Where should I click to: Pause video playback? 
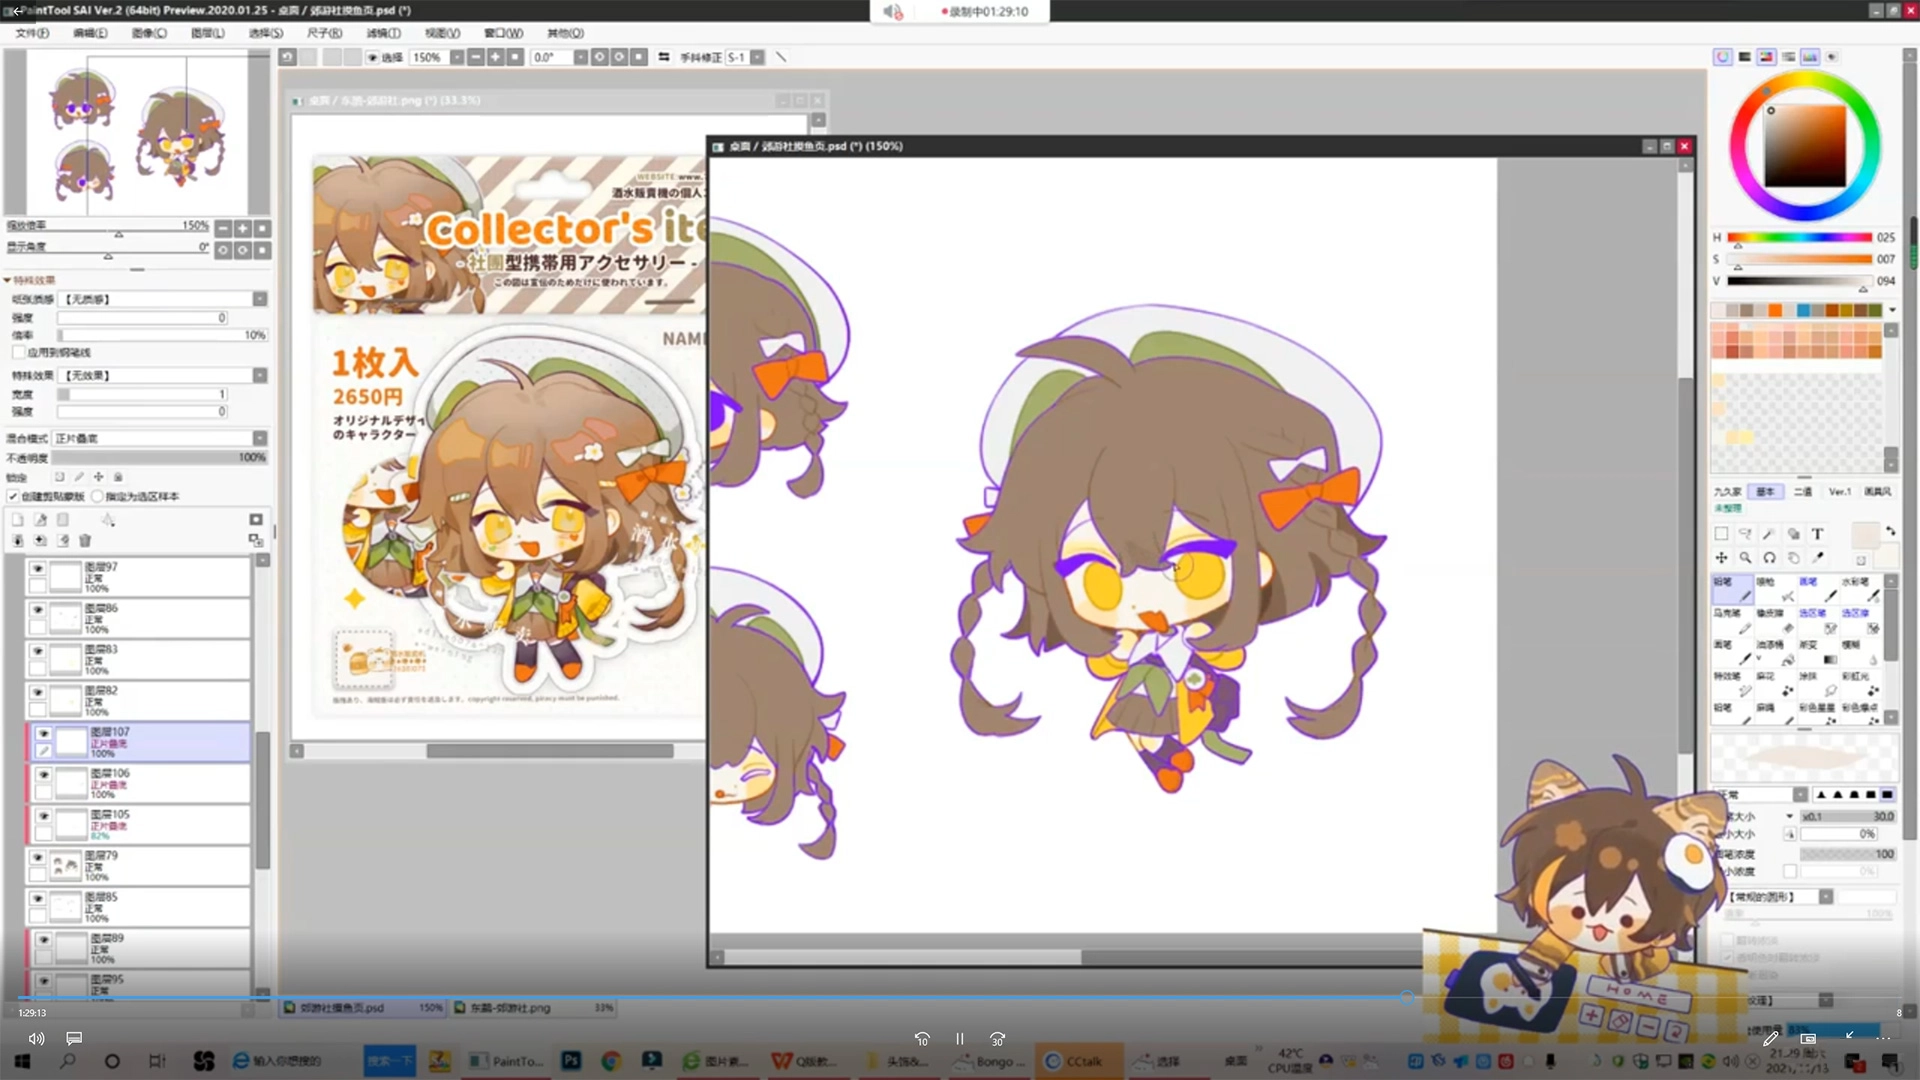coord(959,1039)
